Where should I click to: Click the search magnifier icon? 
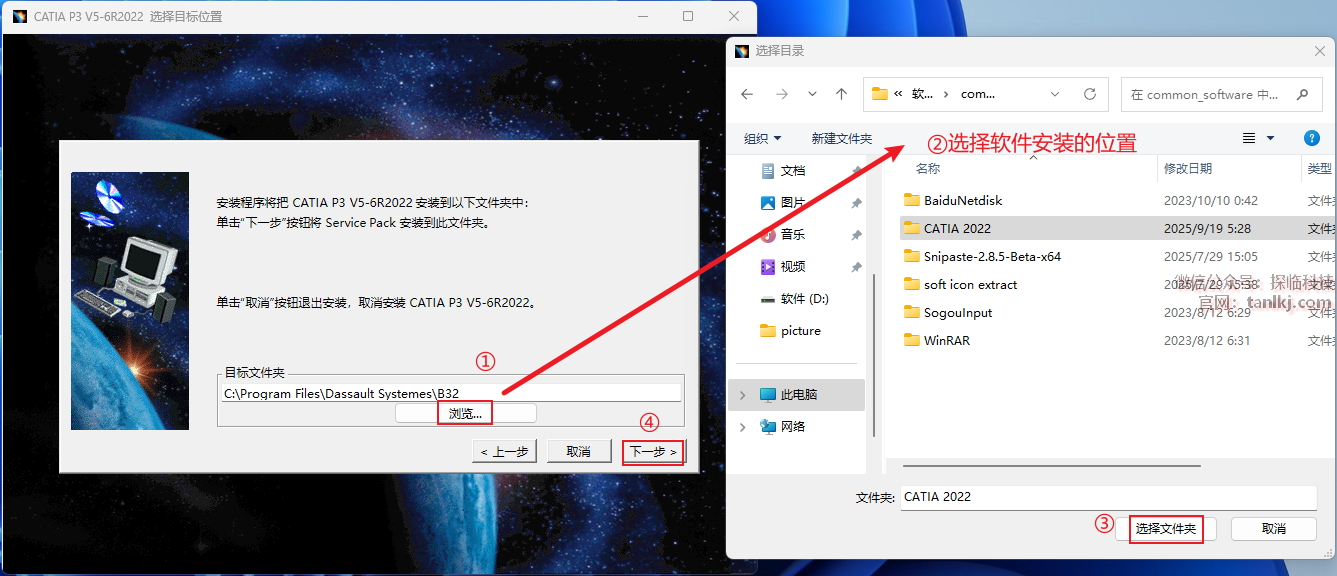(1302, 94)
